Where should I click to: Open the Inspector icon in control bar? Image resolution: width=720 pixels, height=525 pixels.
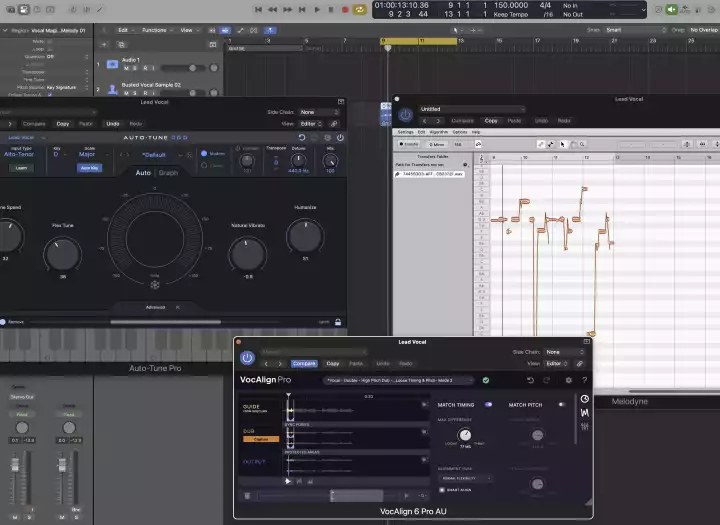24,9
